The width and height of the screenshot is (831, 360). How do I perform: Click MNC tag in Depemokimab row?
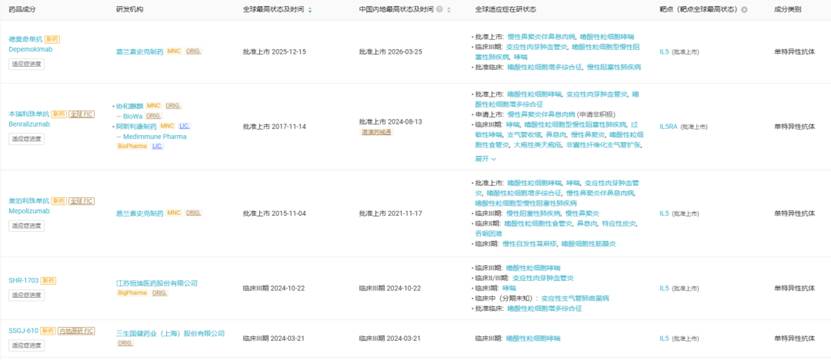click(x=174, y=51)
